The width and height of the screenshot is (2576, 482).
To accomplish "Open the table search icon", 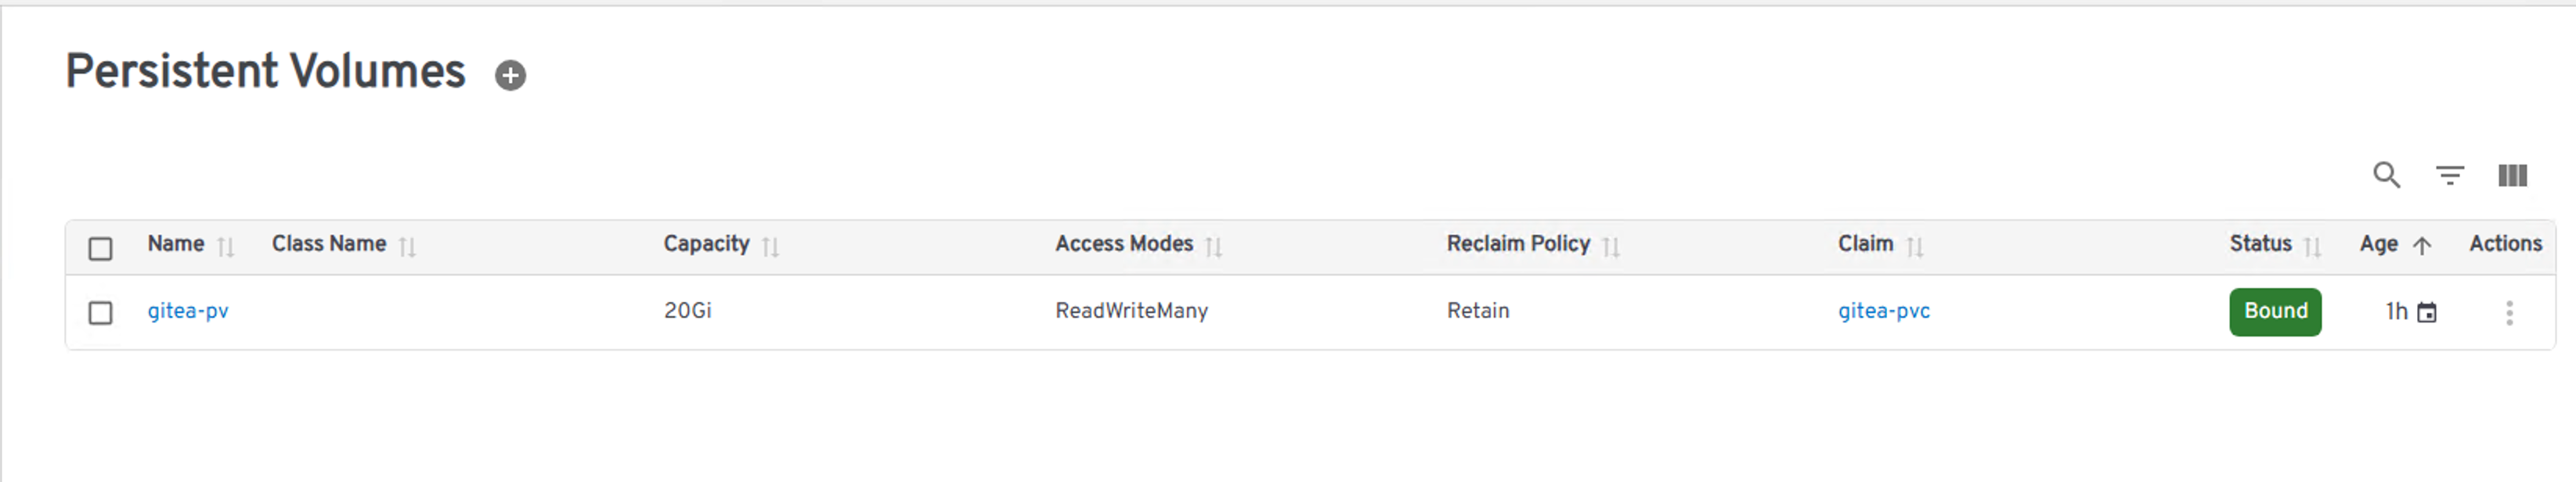I will tap(2386, 175).
